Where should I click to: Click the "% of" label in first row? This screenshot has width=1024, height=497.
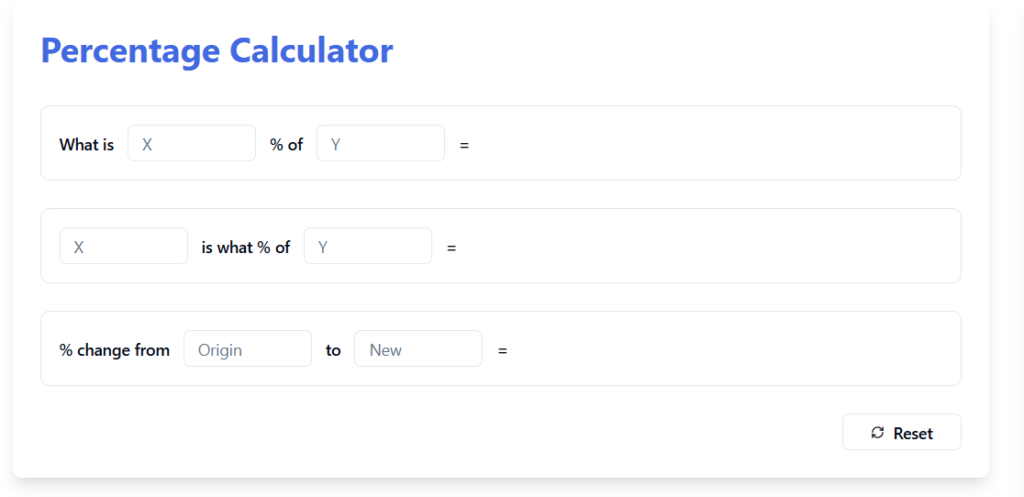pos(286,144)
